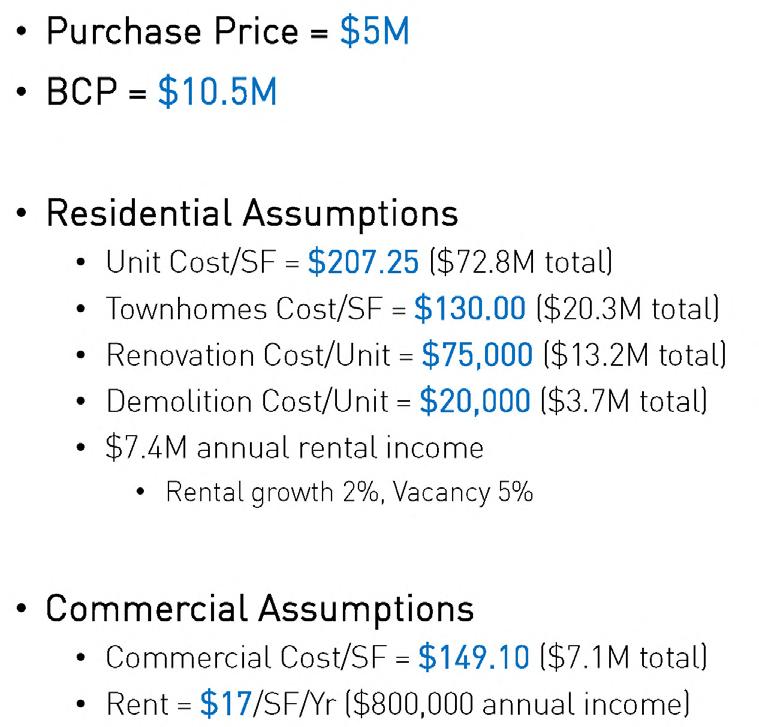Select the blue $5M value
The image size is (759, 727).
coord(374,31)
